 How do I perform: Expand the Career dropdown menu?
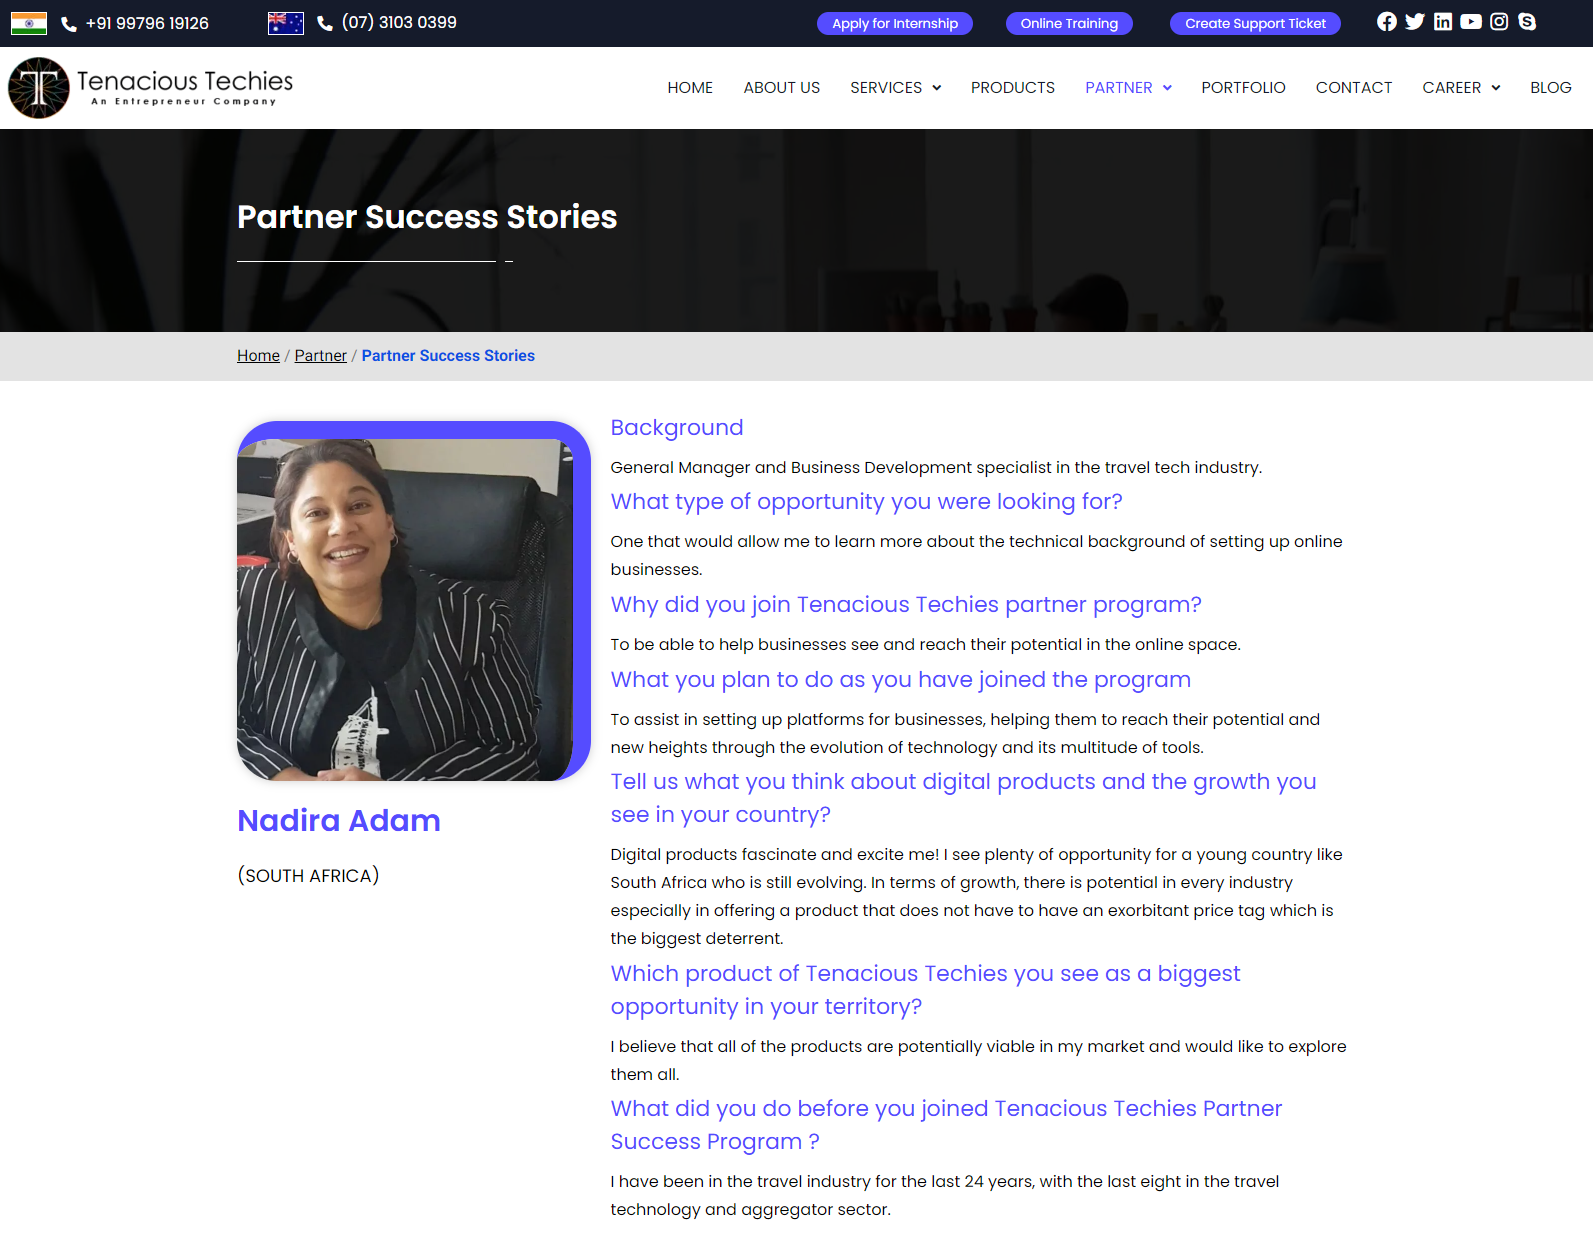pyautogui.click(x=1461, y=88)
